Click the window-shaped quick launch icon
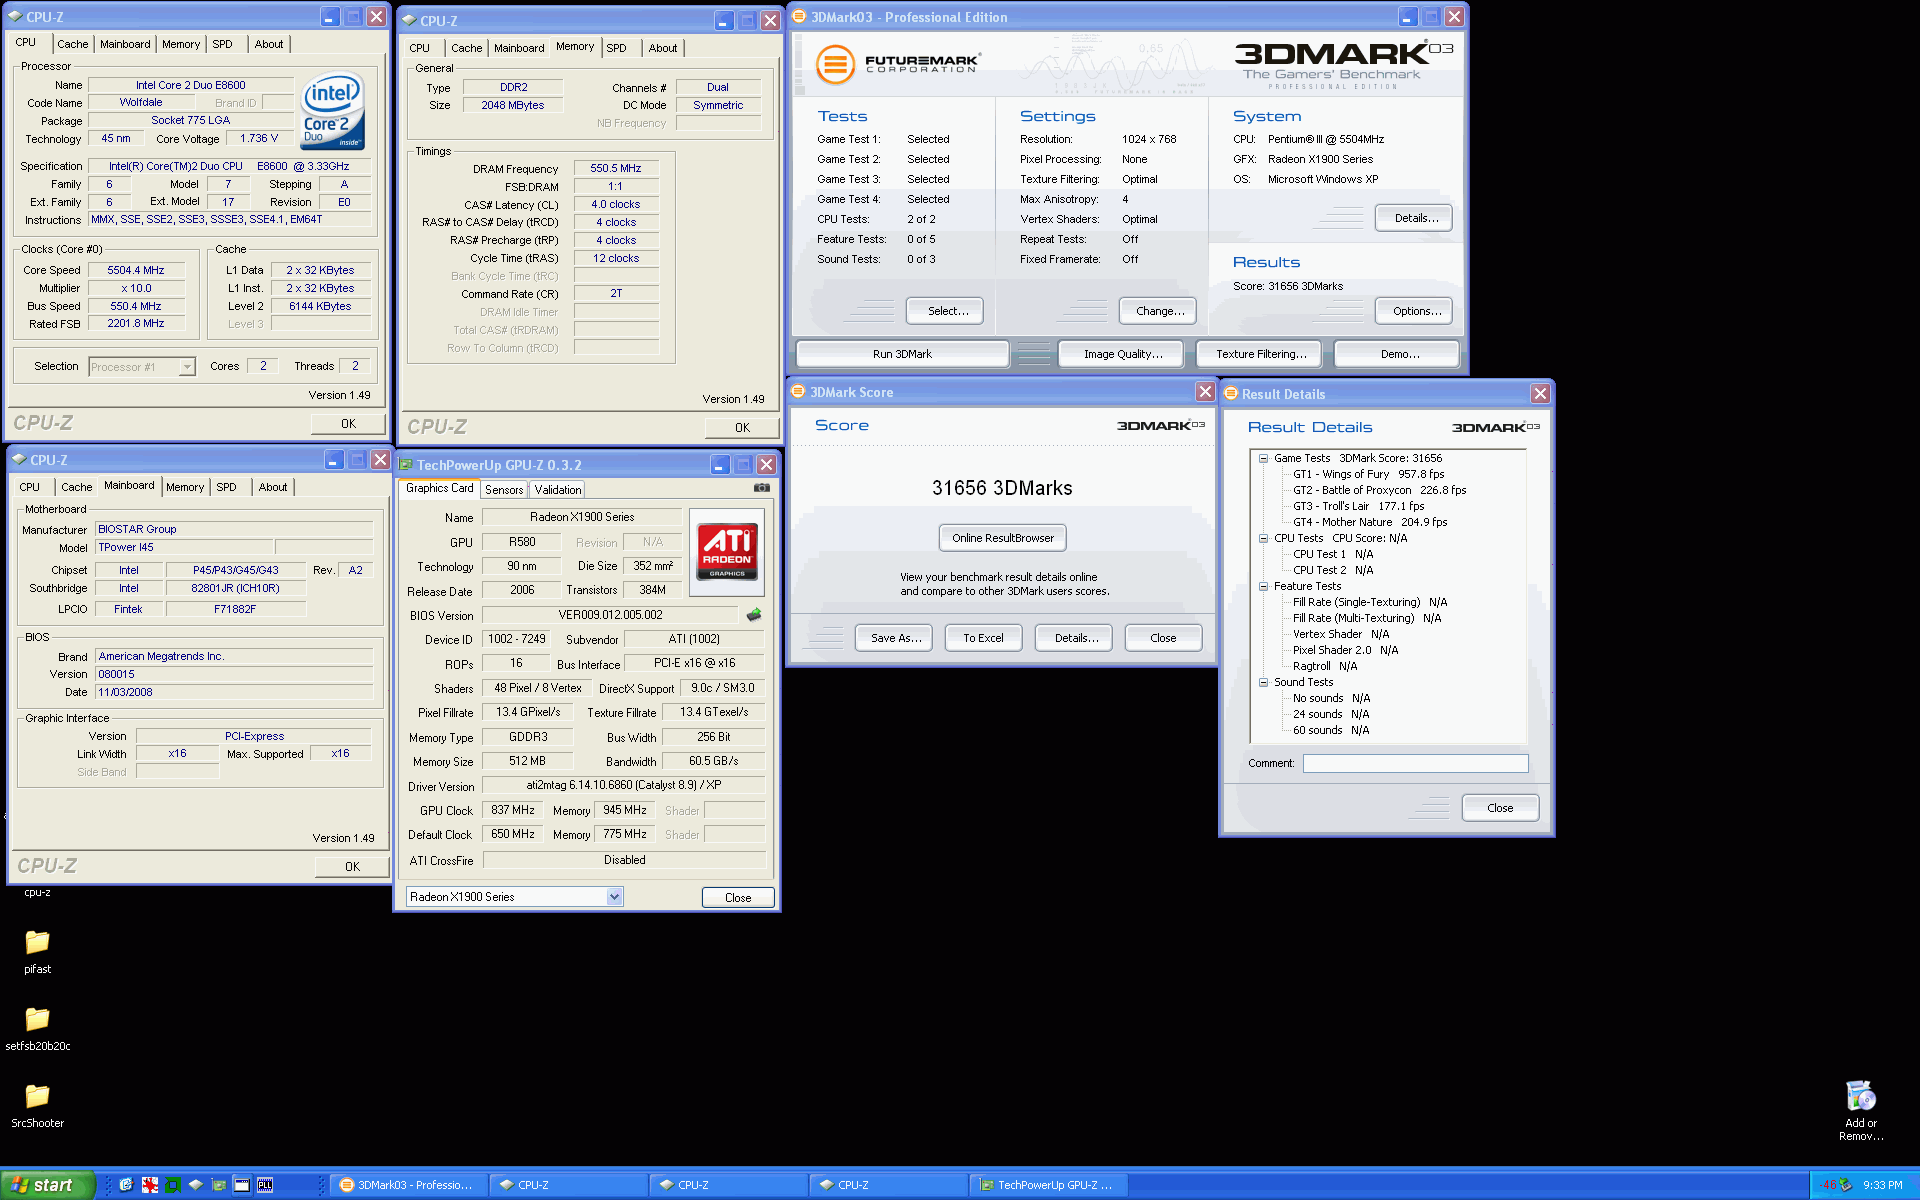The width and height of the screenshot is (1920, 1200). 242,1185
